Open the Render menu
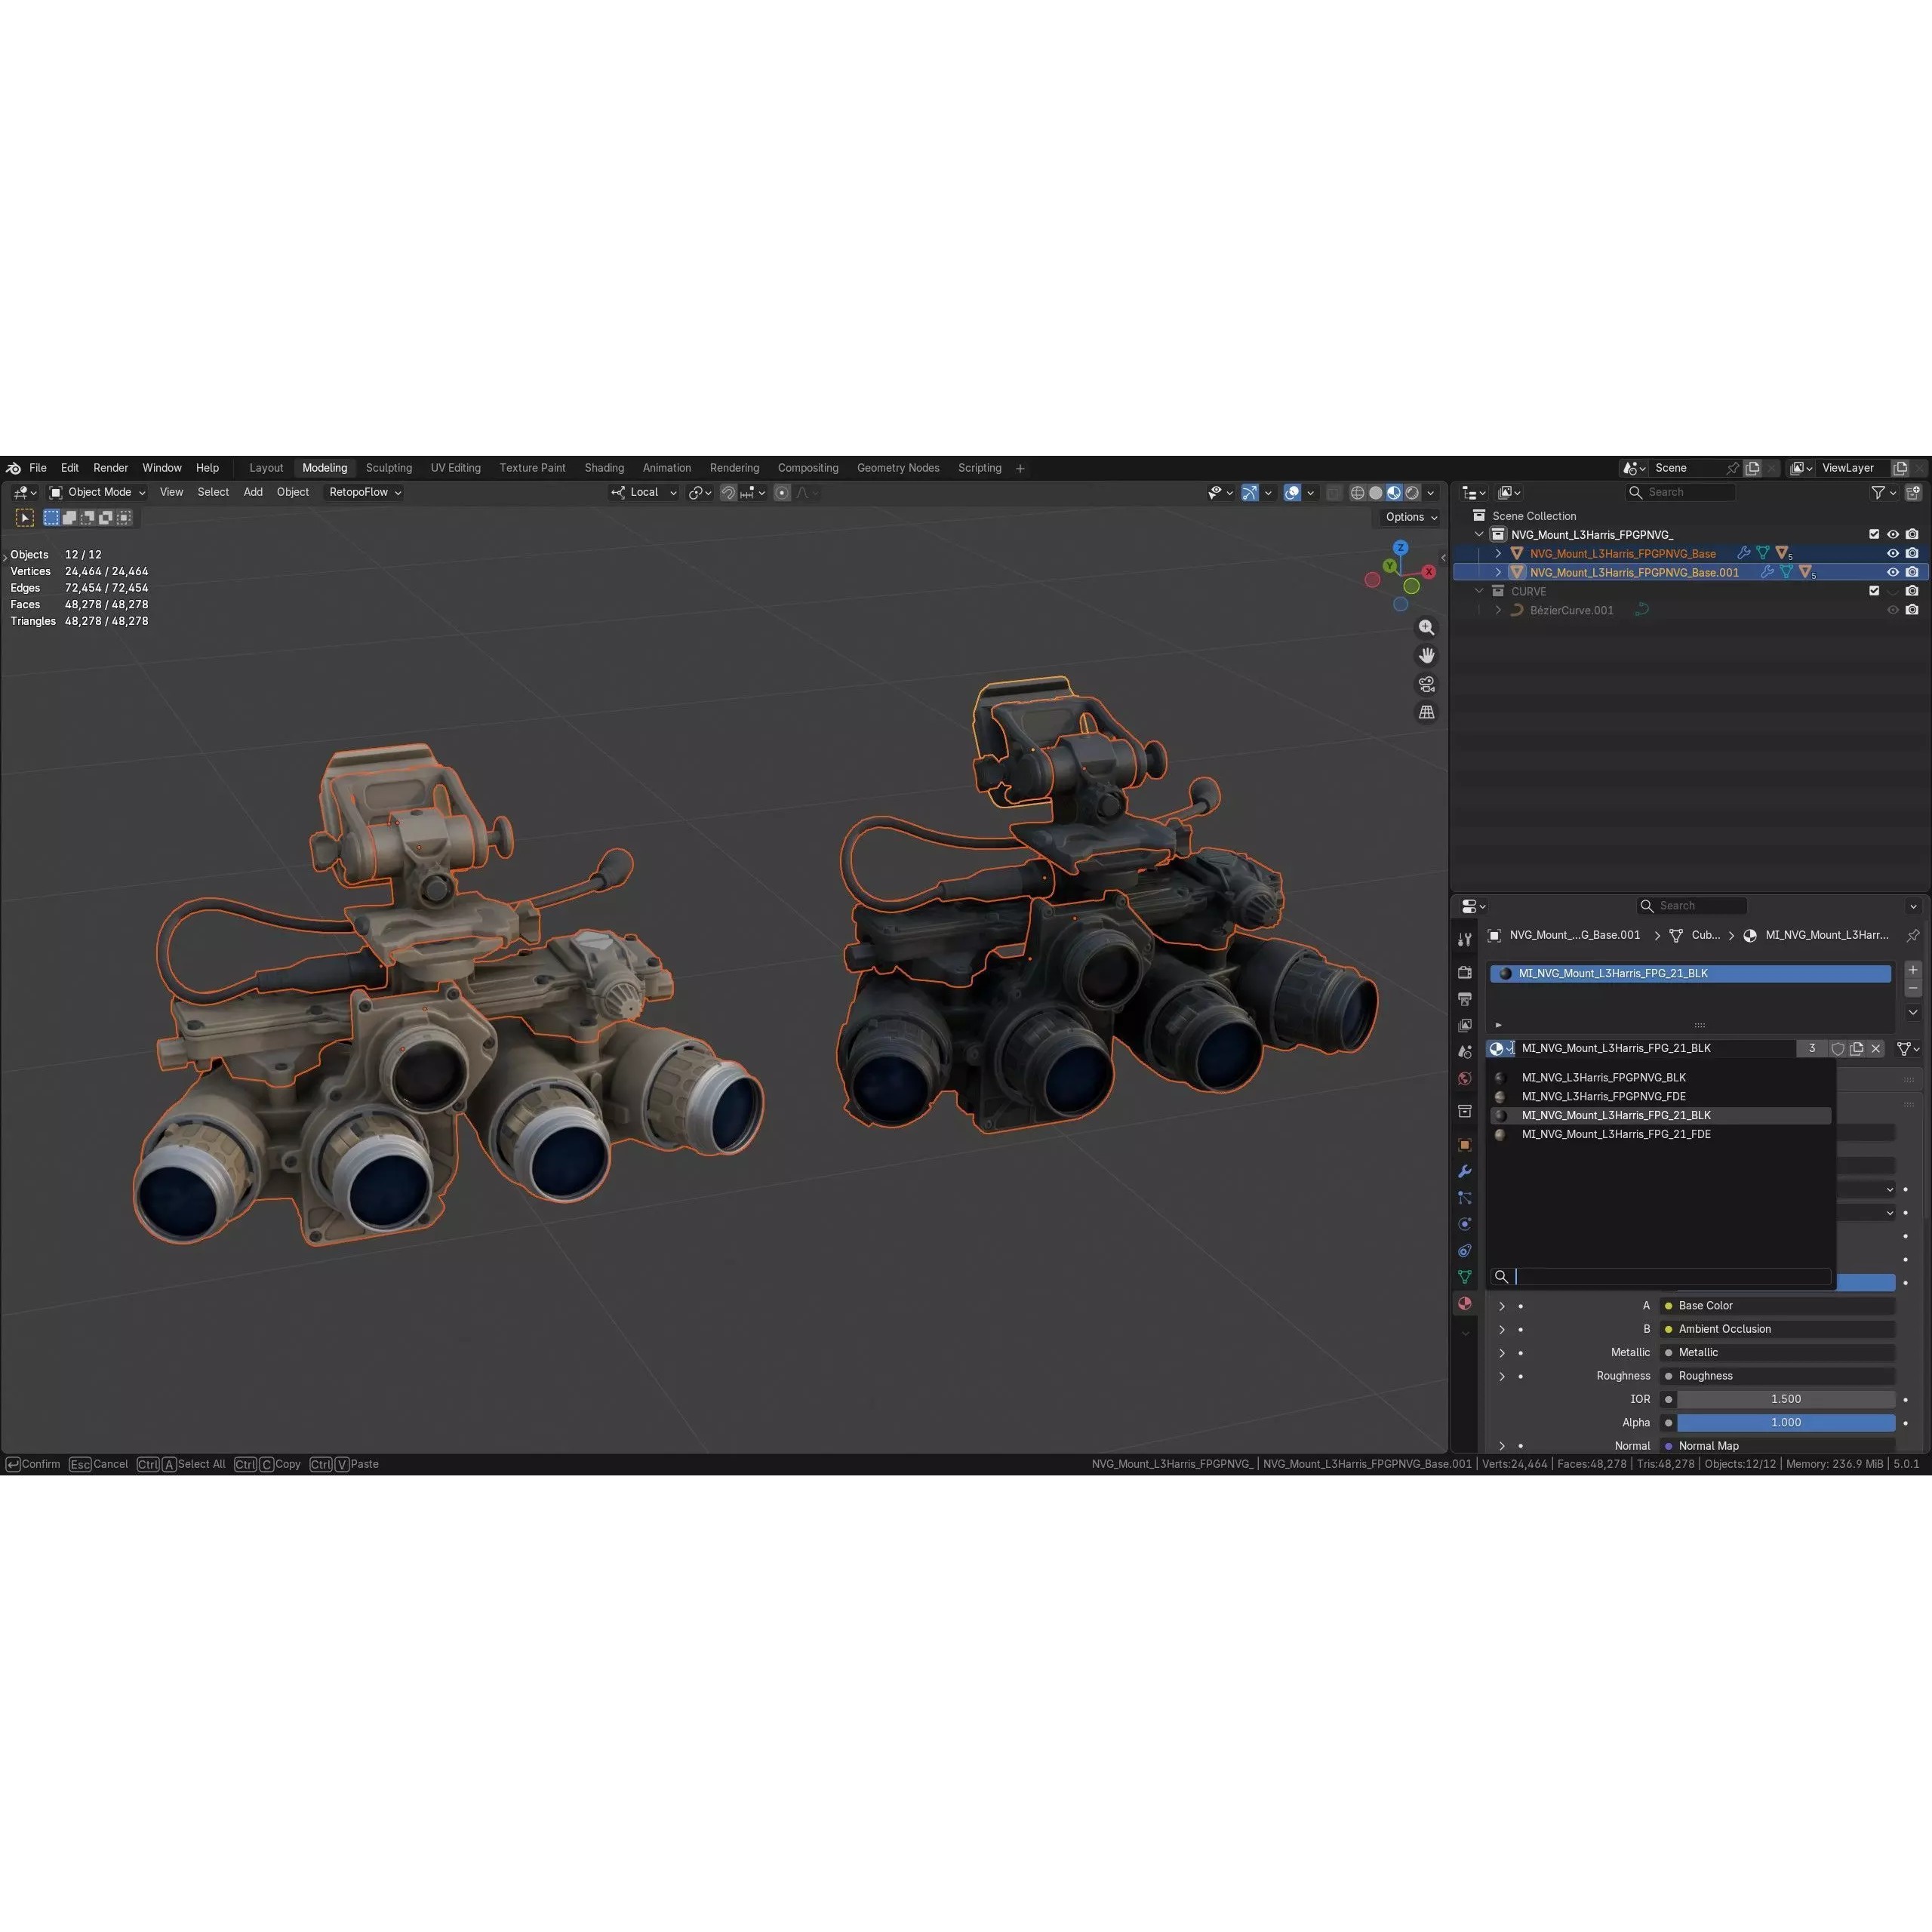Image resolution: width=1932 pixels, height=1932 pixels. click(110, 467)
